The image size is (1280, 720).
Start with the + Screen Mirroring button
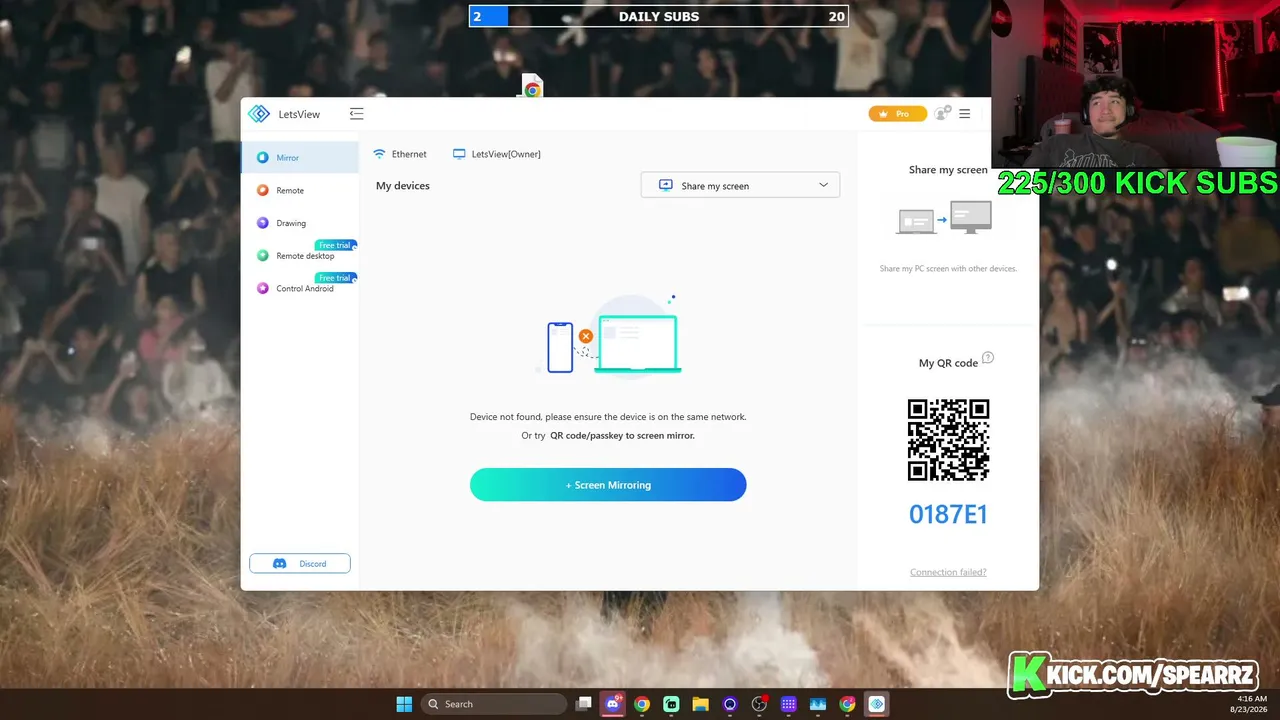[x=608, y=485]
